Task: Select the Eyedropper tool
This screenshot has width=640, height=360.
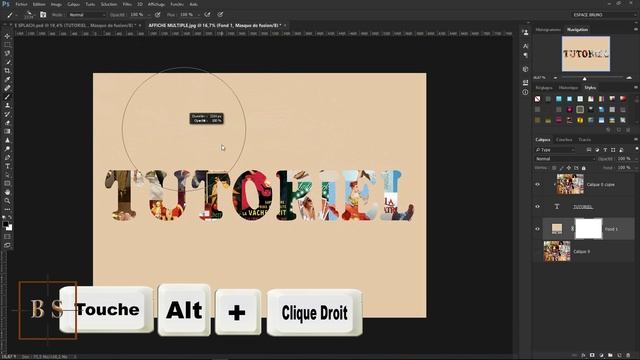Action: [7, 79]
